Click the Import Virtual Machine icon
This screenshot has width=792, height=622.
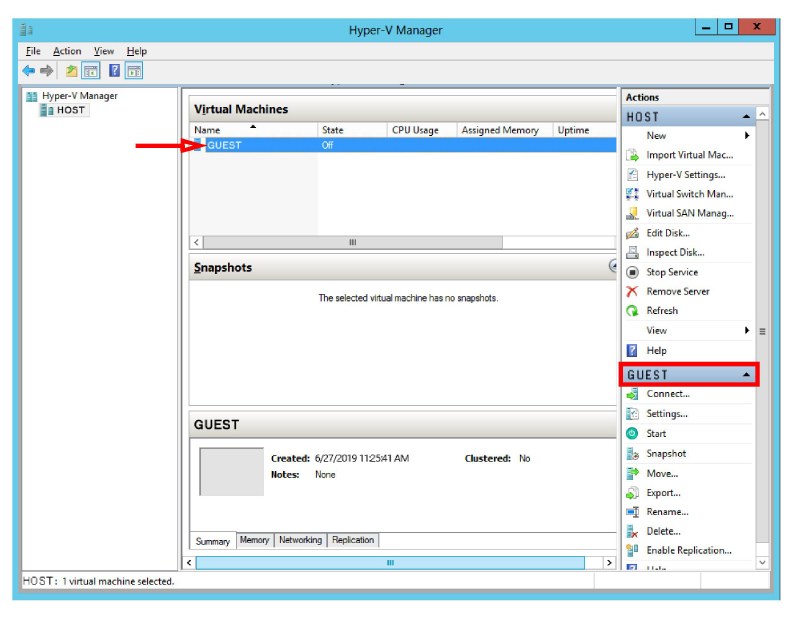pos(632,155)
